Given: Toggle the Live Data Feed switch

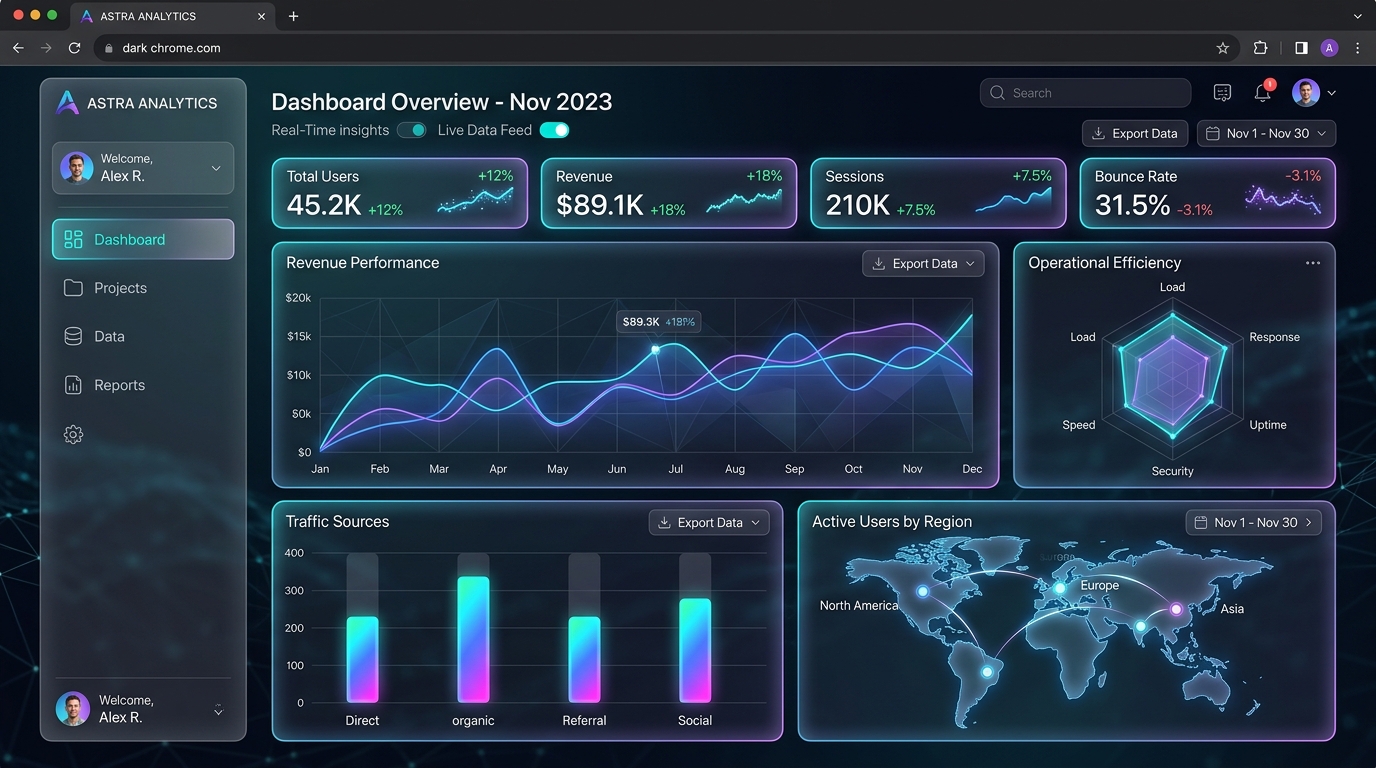Looking at the screenshot, I should [x=554, y=130].
